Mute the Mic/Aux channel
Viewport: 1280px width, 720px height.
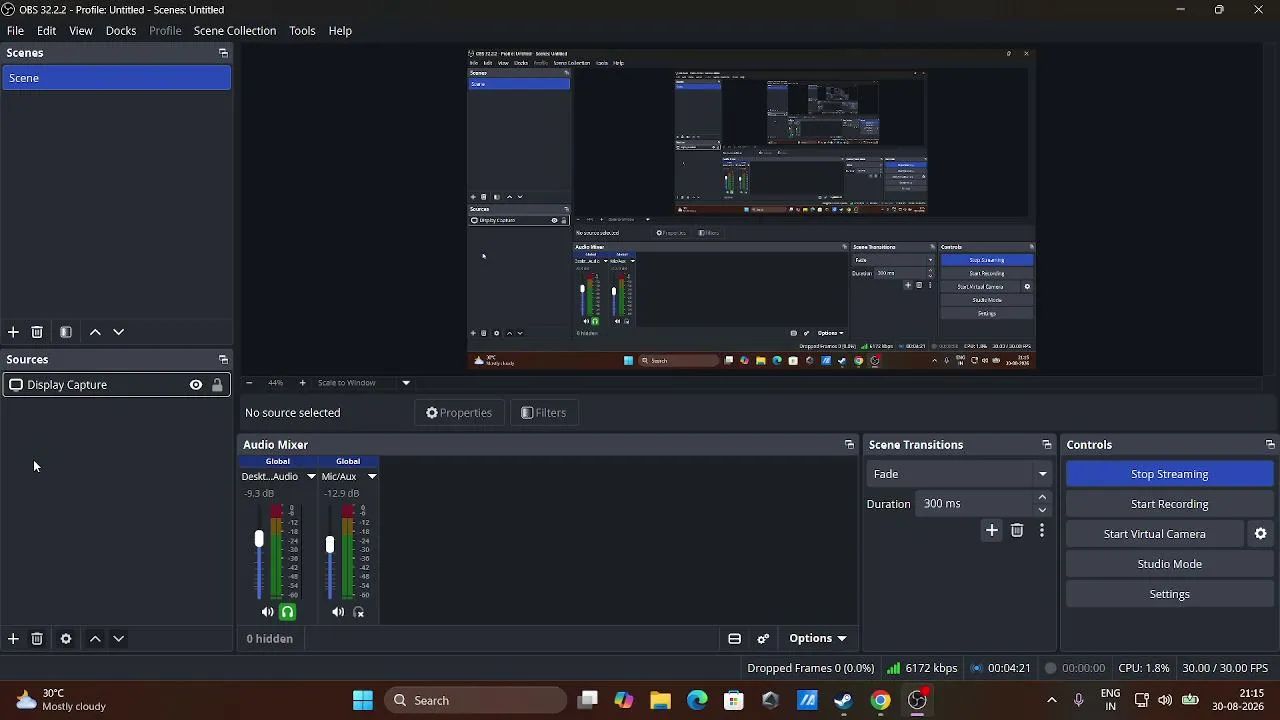coord(338,612)
